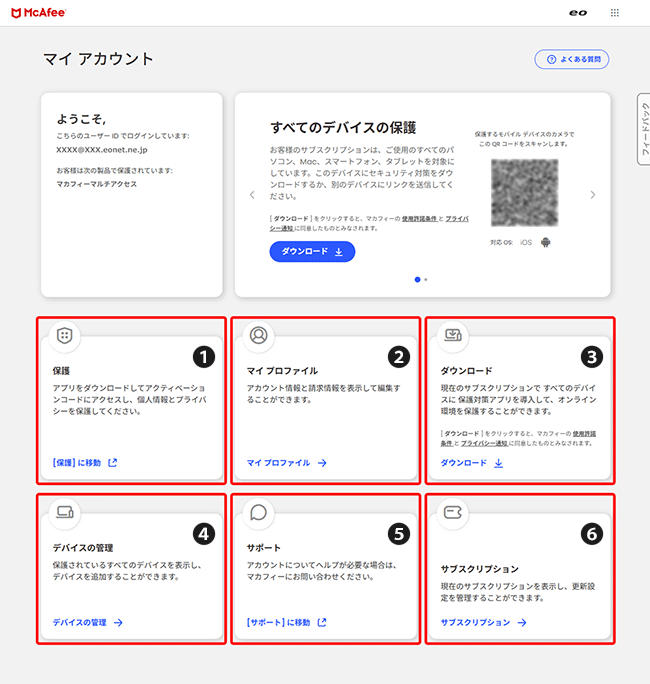
Task: Click the デバイスの管理 card title
Action: (x=83, y=548)
